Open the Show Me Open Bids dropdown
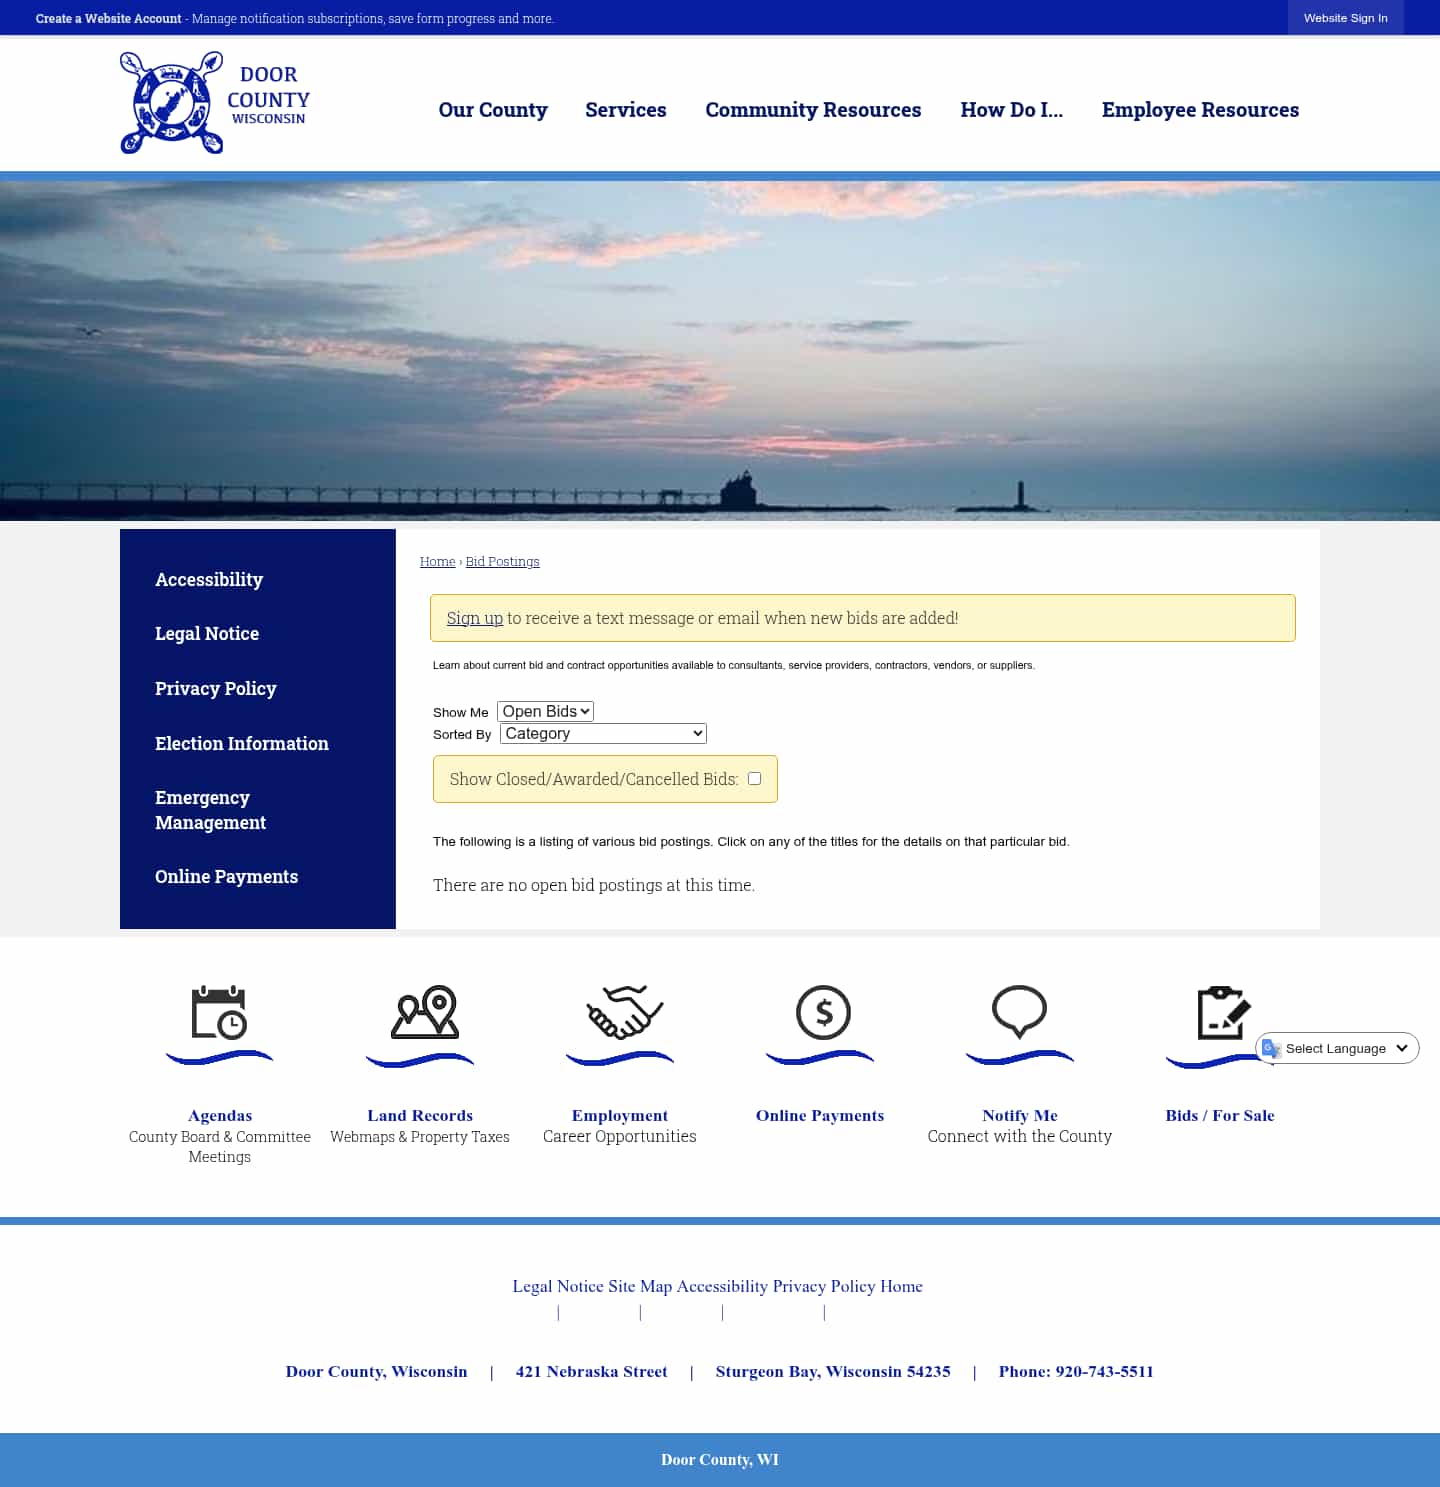Viewport: 1440px width, 1487px height. pos(545,711)
